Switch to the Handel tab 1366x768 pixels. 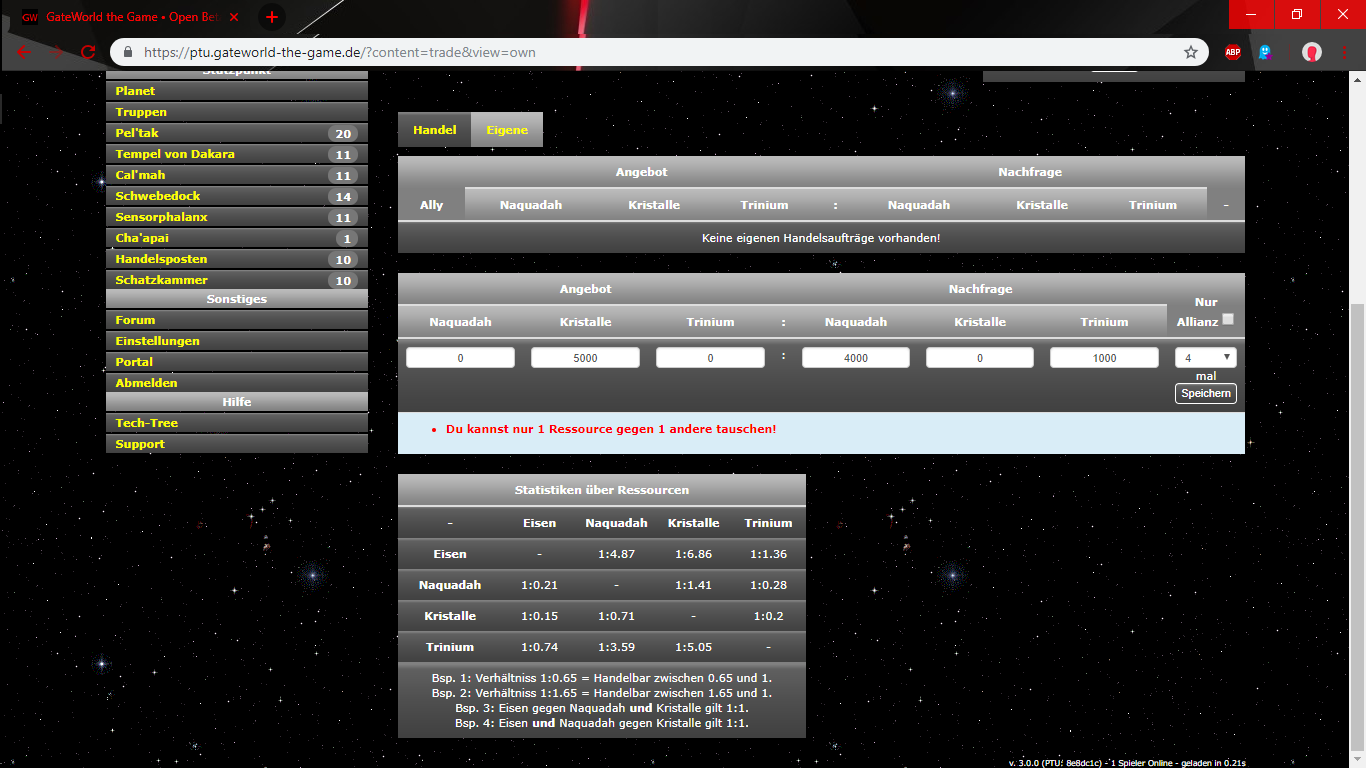(x=434, y=130)
